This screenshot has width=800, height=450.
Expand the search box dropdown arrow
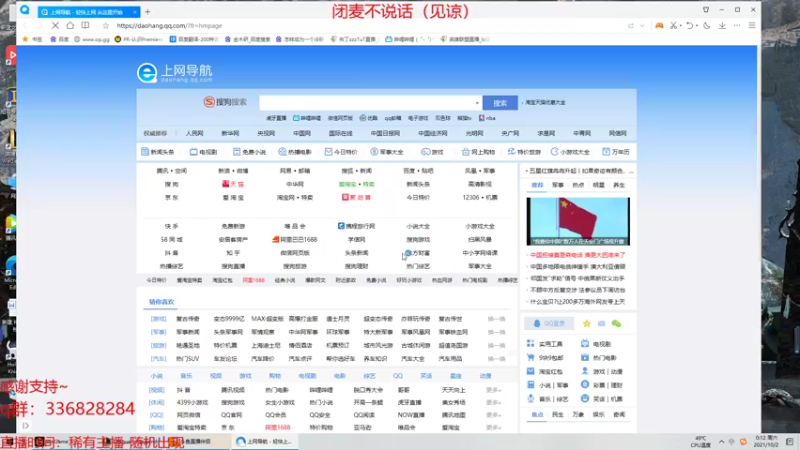(x=477, y=103)
